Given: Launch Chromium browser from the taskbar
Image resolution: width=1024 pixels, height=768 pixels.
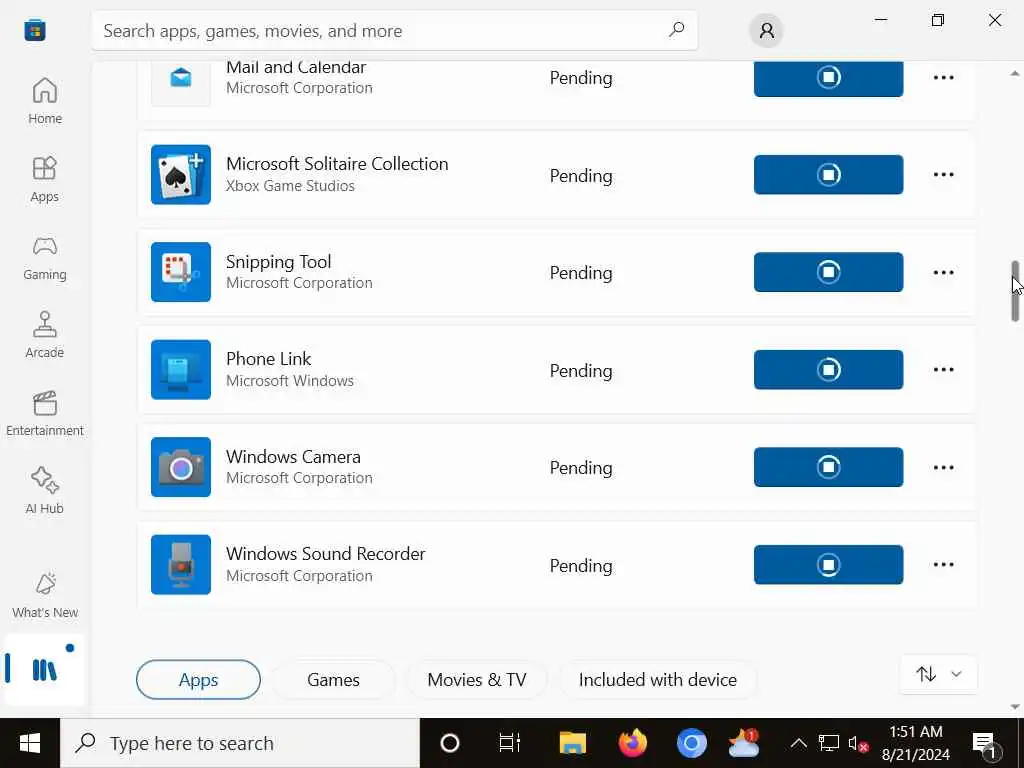Looking at the screenshot, I should tap(692, 743).
